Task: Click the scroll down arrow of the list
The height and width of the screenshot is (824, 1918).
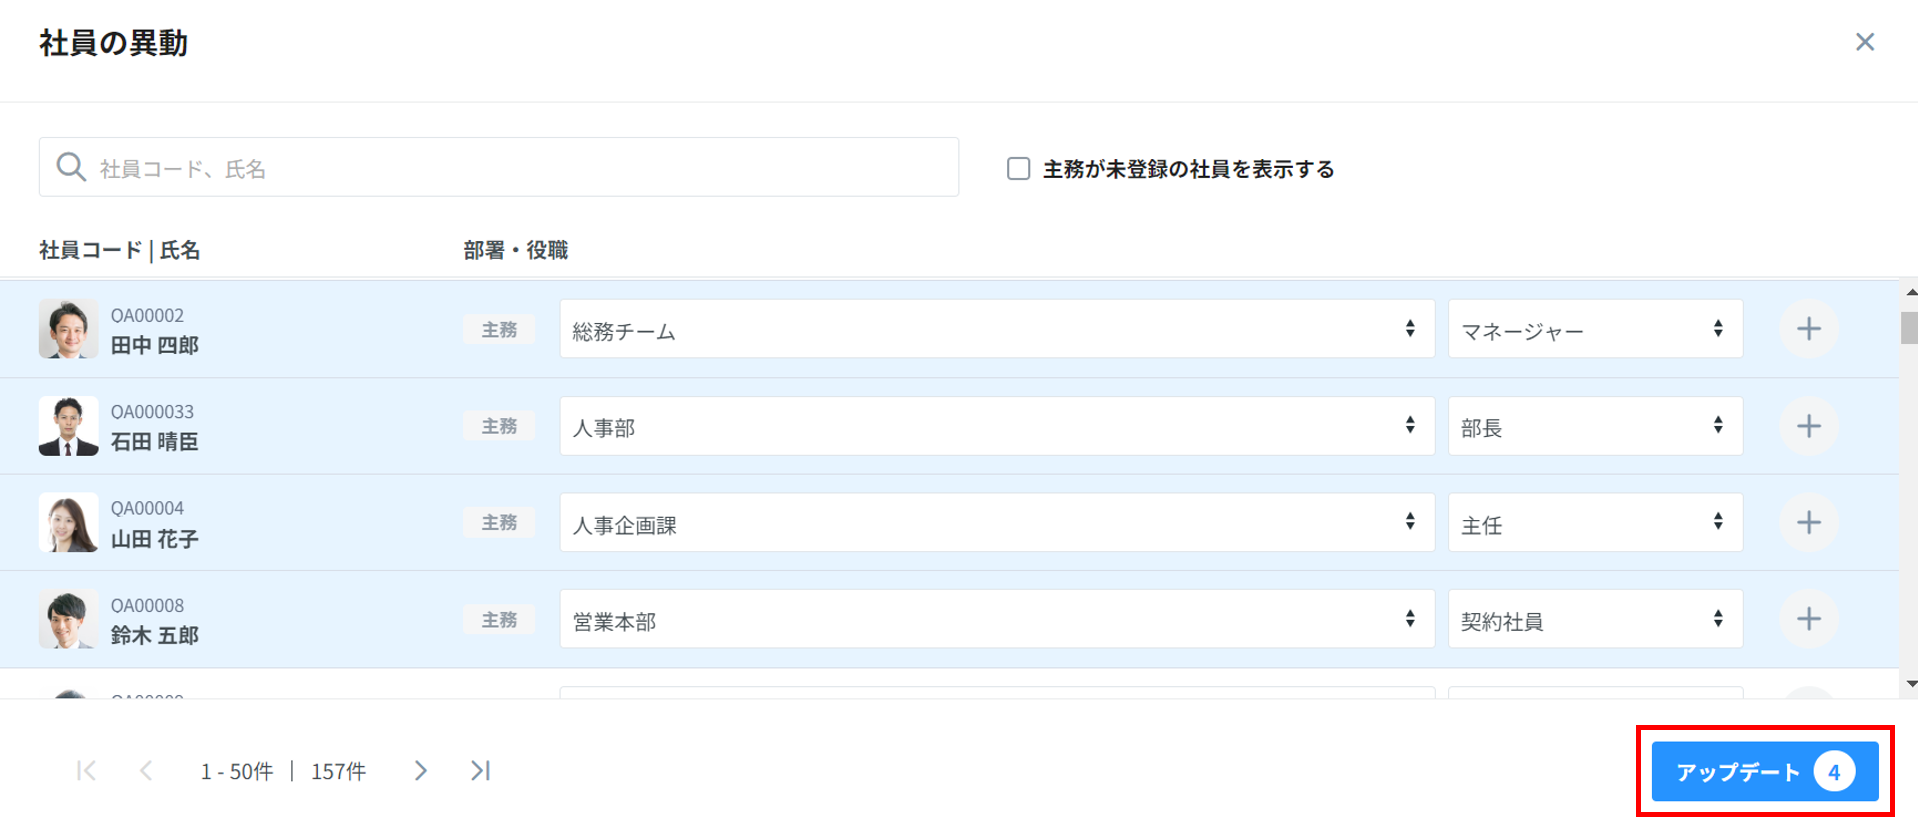Action: [1910, 685]
